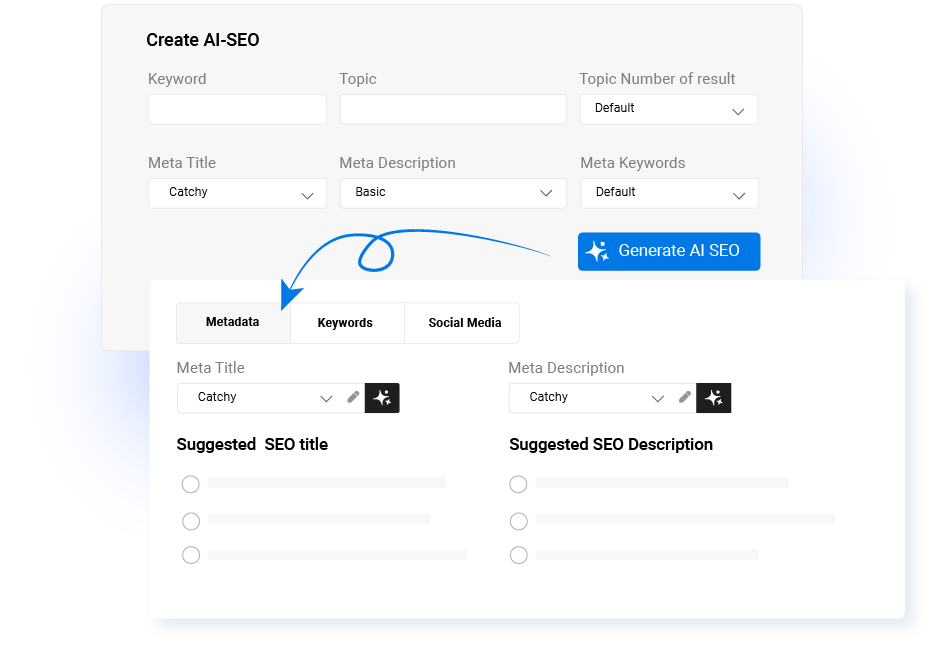
Task: Click into the Keyword input field
Action: pos(237,109)
